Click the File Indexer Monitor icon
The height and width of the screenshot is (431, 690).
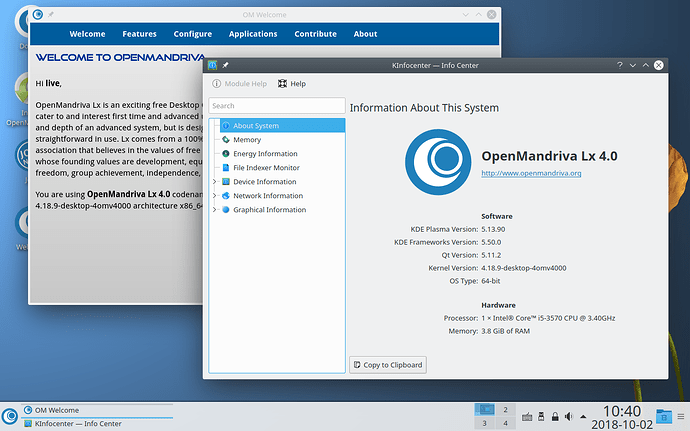coord(226,168)
